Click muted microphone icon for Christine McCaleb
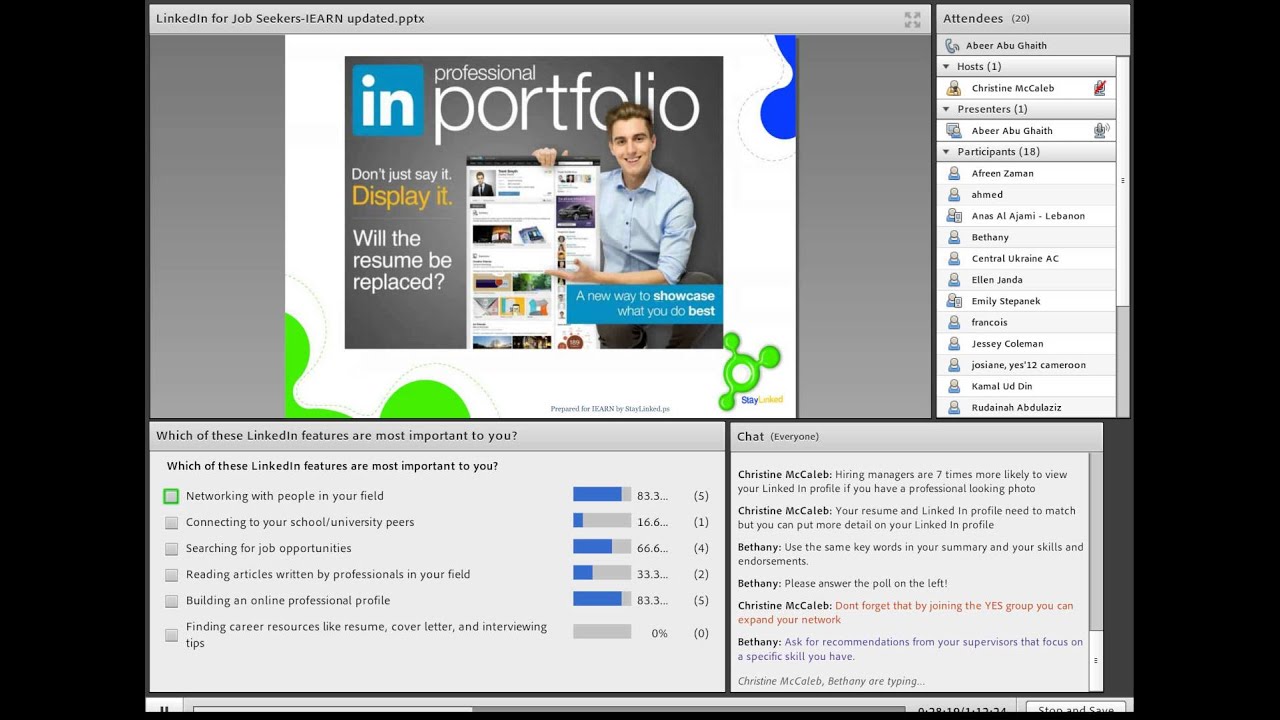Screen dimensions: 1280x720 1100,88
